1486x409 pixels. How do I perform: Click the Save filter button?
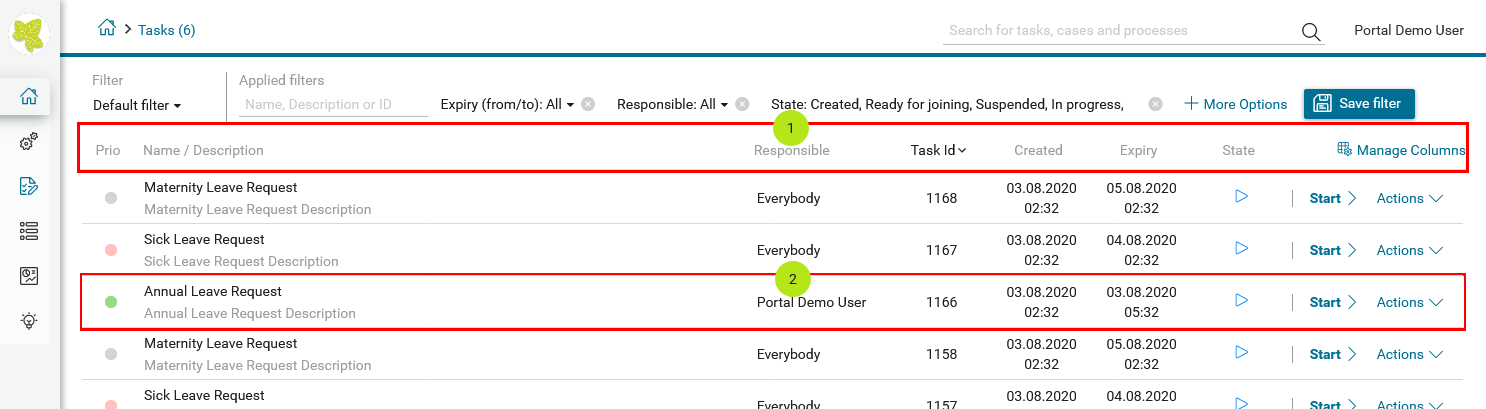click(1359, 103)
